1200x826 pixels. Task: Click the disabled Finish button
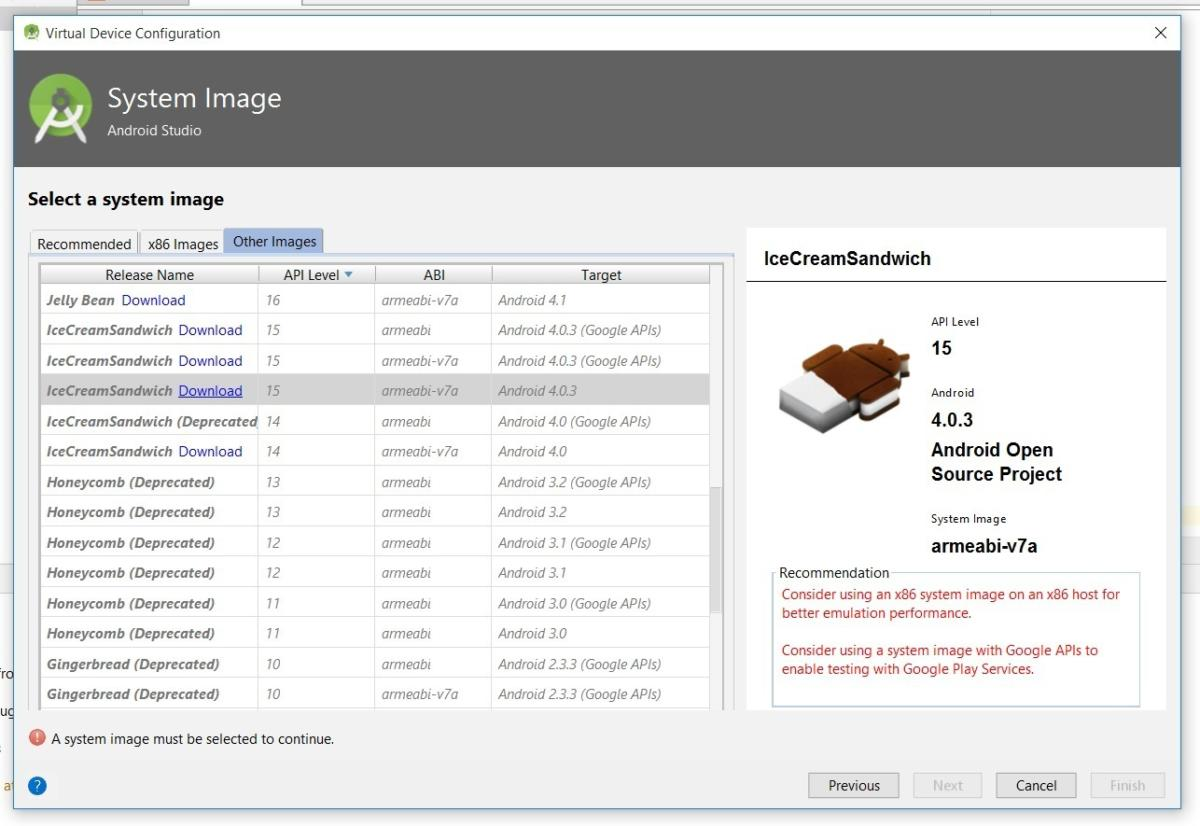1127,785
